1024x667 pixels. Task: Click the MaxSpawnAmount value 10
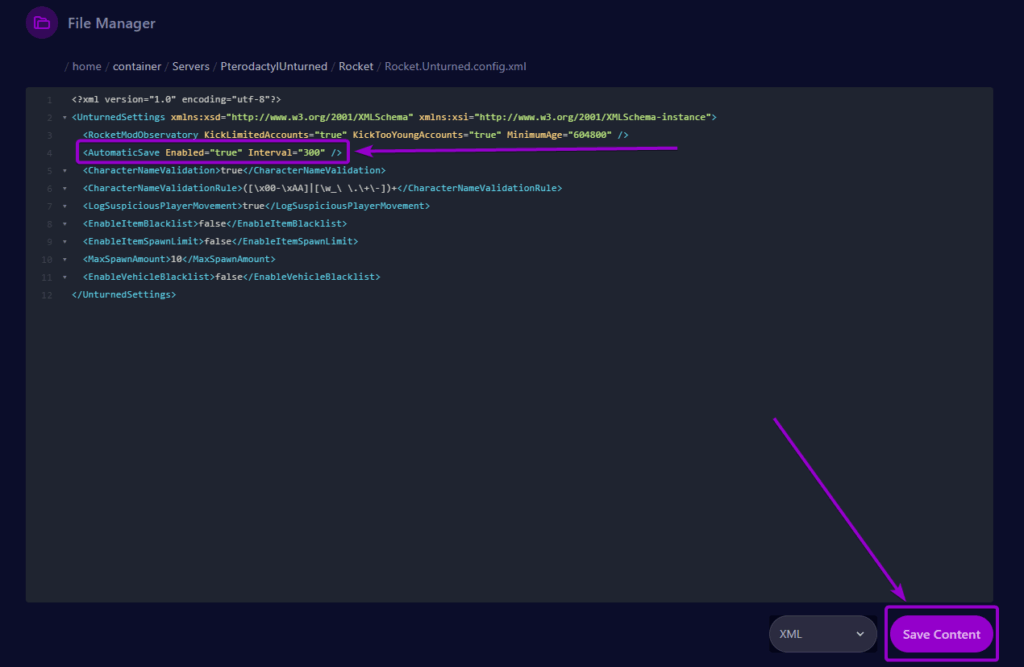coord(176,259)
